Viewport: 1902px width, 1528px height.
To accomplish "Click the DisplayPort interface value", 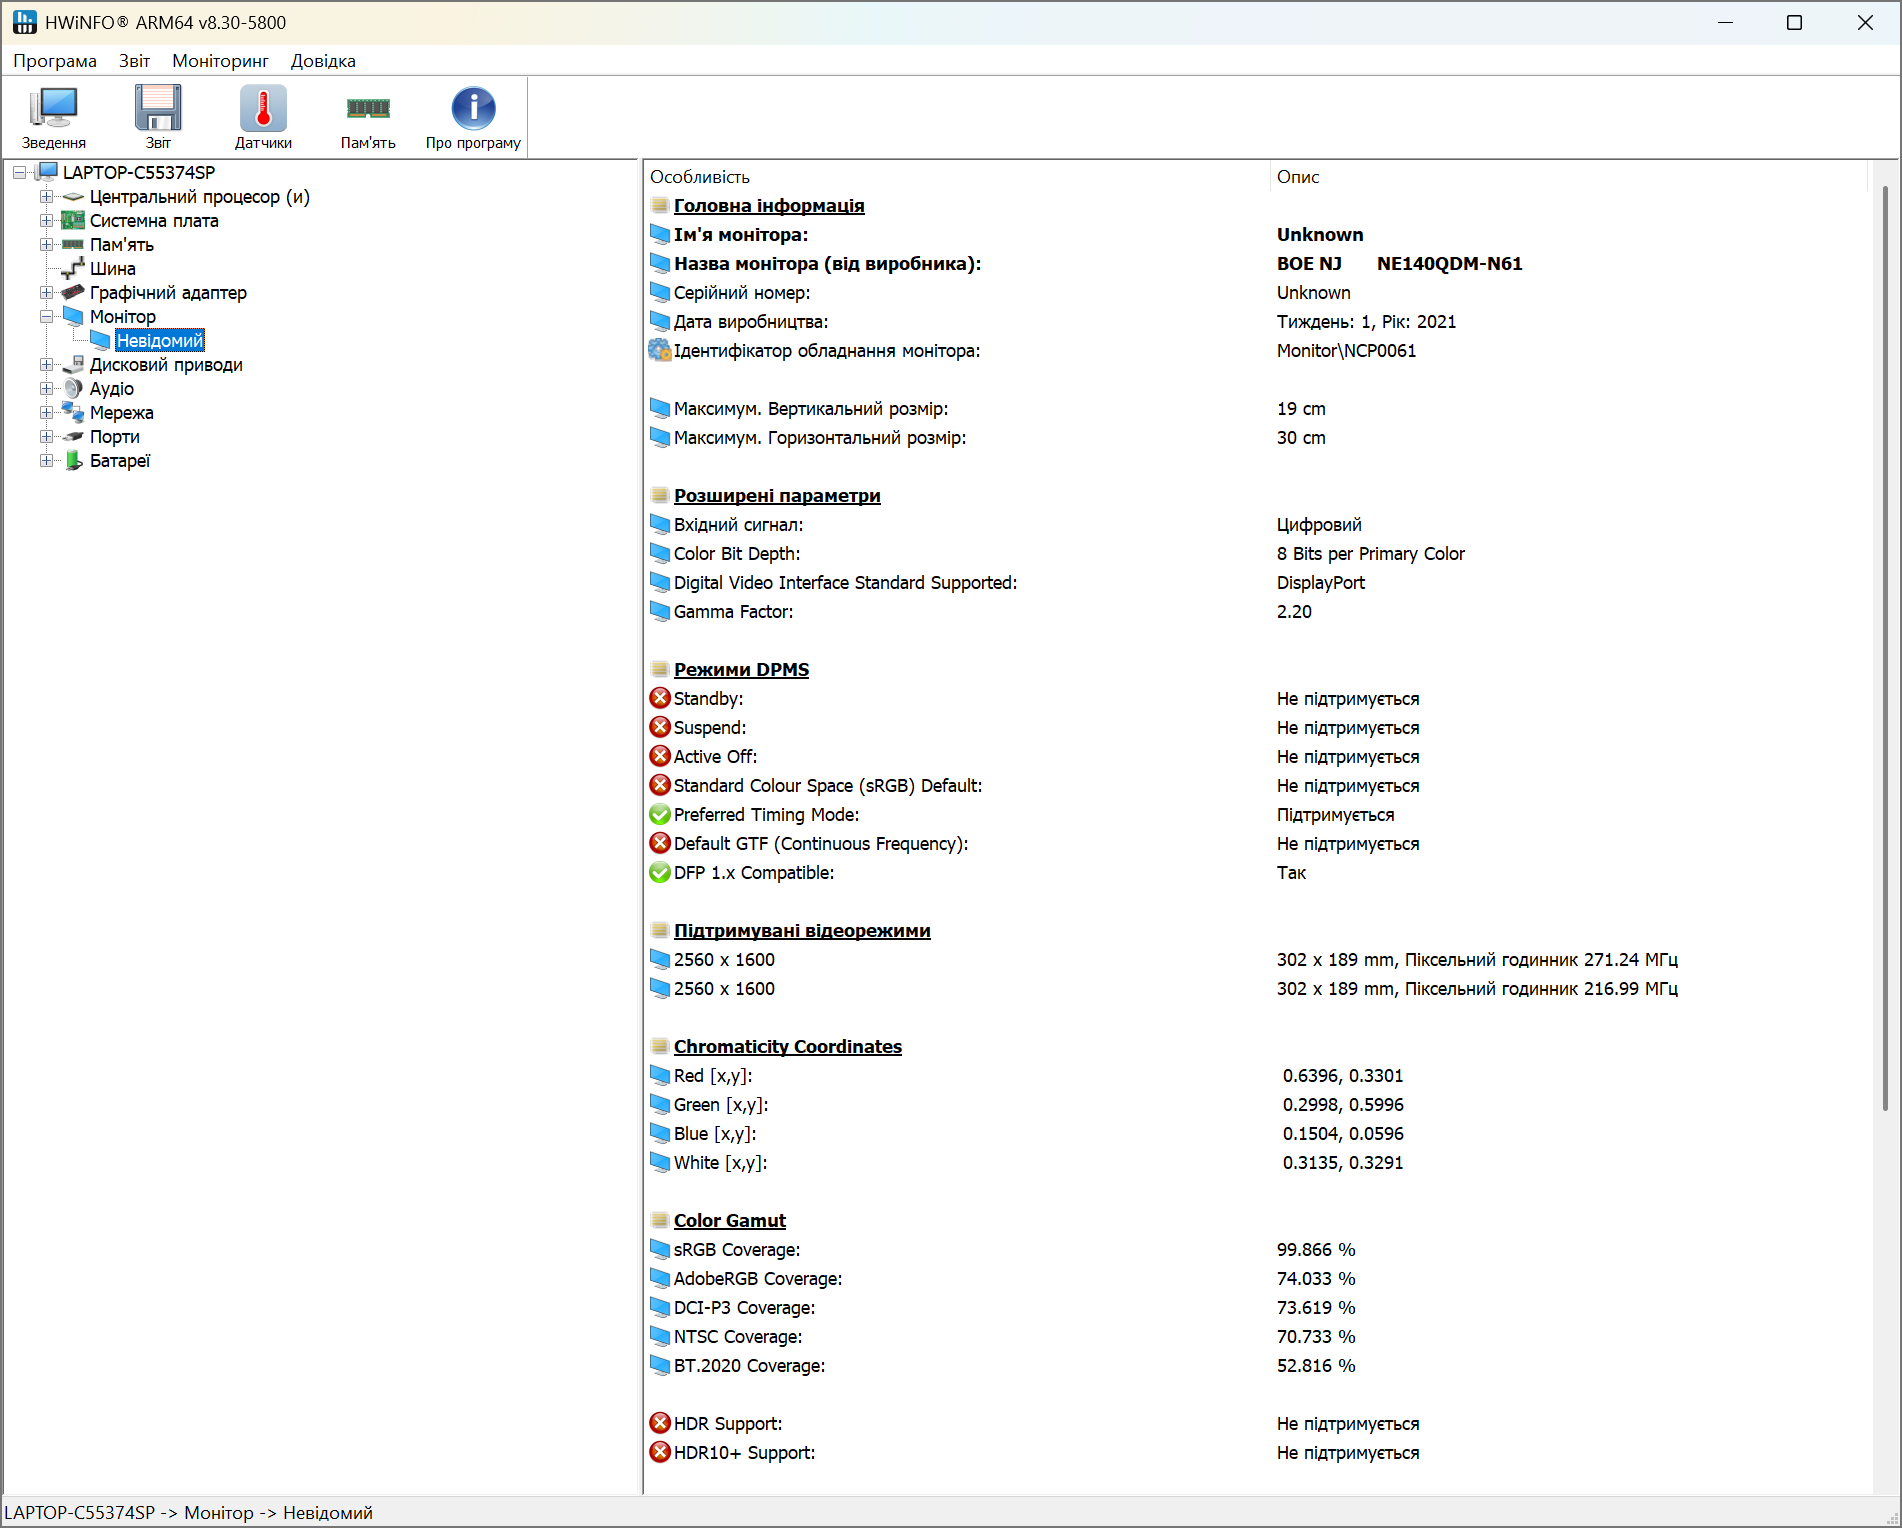I will pos(1320,583).
